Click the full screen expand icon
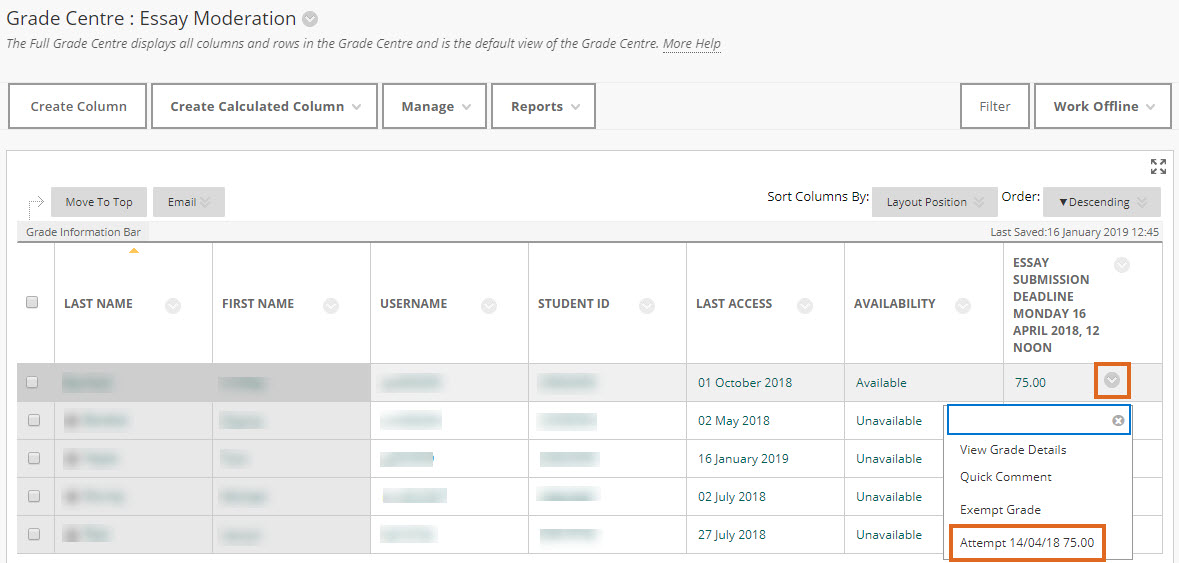Screen dimensions: 1179x563 pyautogui.click(x=1158, y=166)
